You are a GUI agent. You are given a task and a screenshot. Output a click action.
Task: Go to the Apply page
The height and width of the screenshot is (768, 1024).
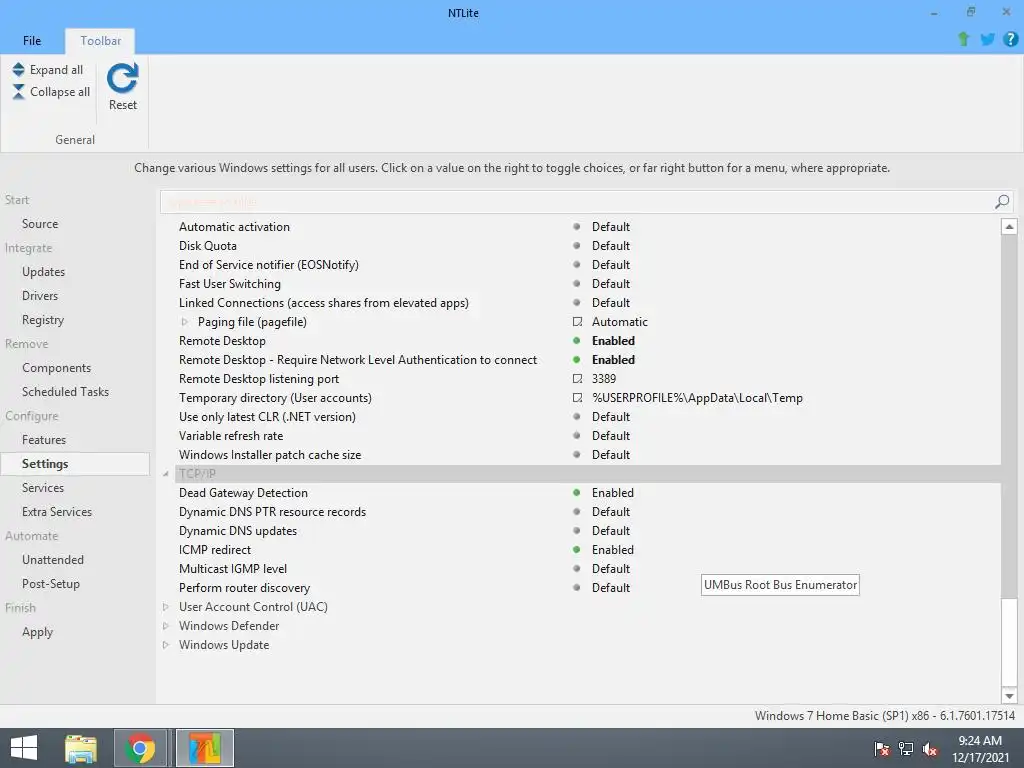coord(37,632)
